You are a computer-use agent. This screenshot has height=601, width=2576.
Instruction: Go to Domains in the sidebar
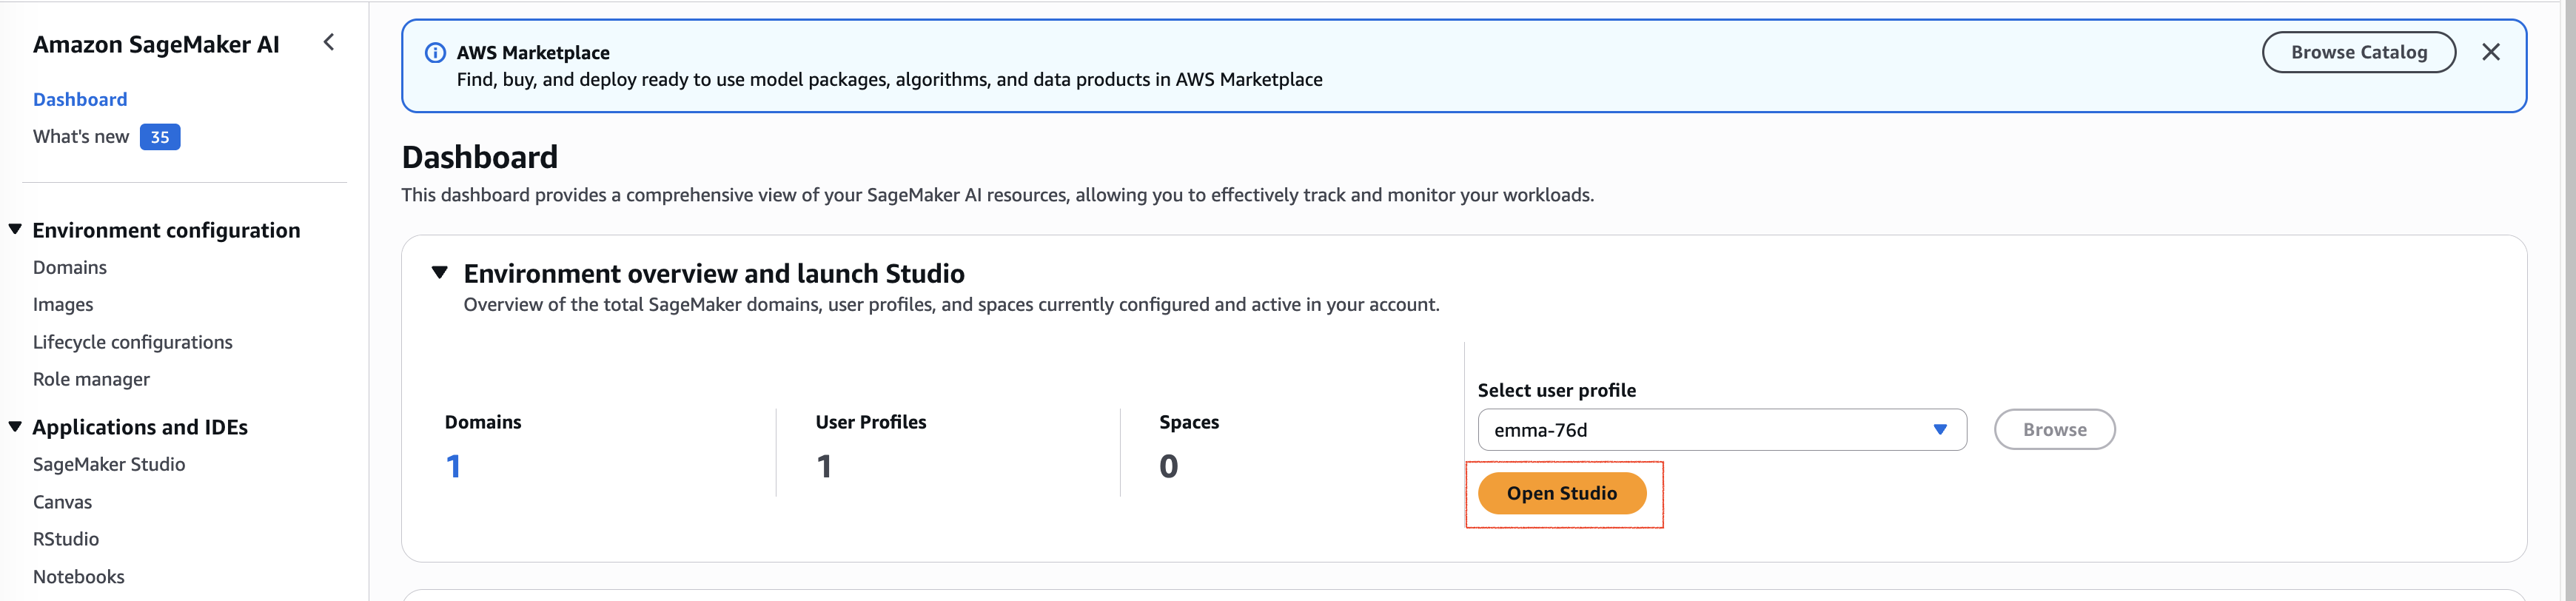tap(70, 267)
